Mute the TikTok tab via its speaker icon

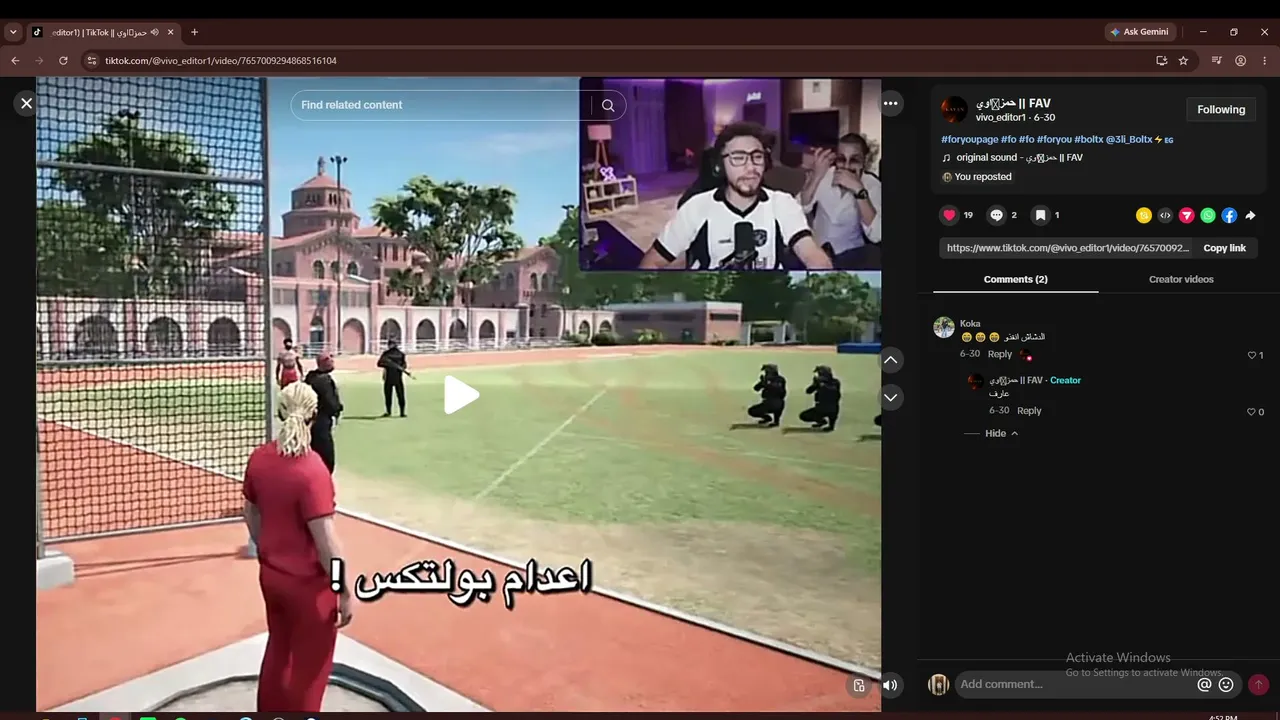[154, 32]
